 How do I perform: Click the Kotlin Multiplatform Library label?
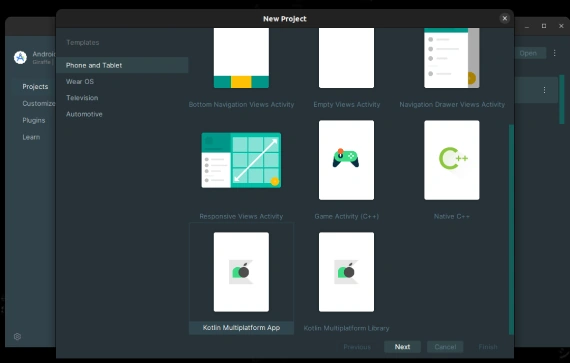(x=346, y=328)
